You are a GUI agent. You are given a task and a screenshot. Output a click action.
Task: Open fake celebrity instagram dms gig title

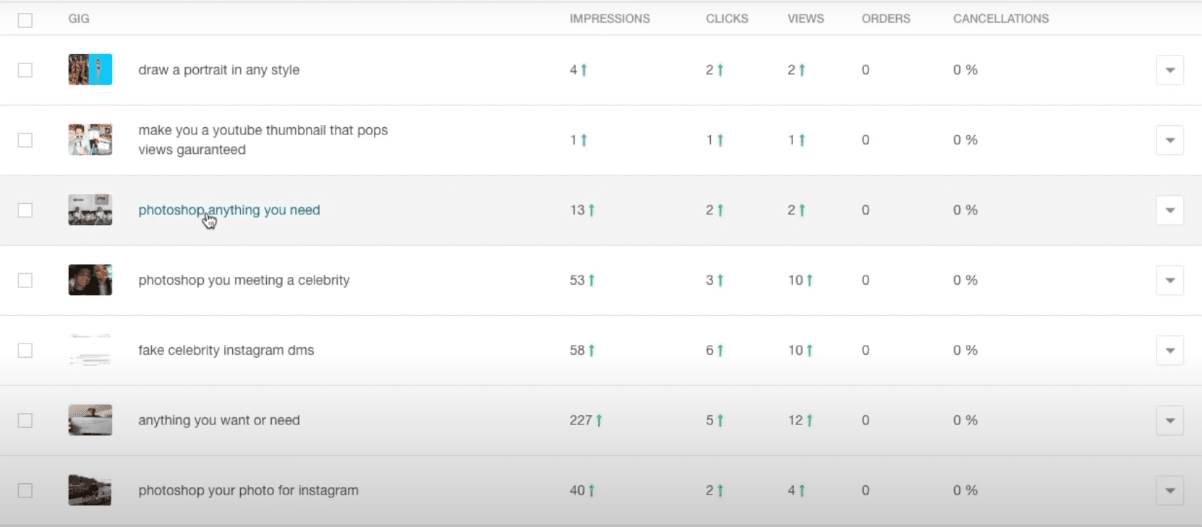tap(226, 350)
